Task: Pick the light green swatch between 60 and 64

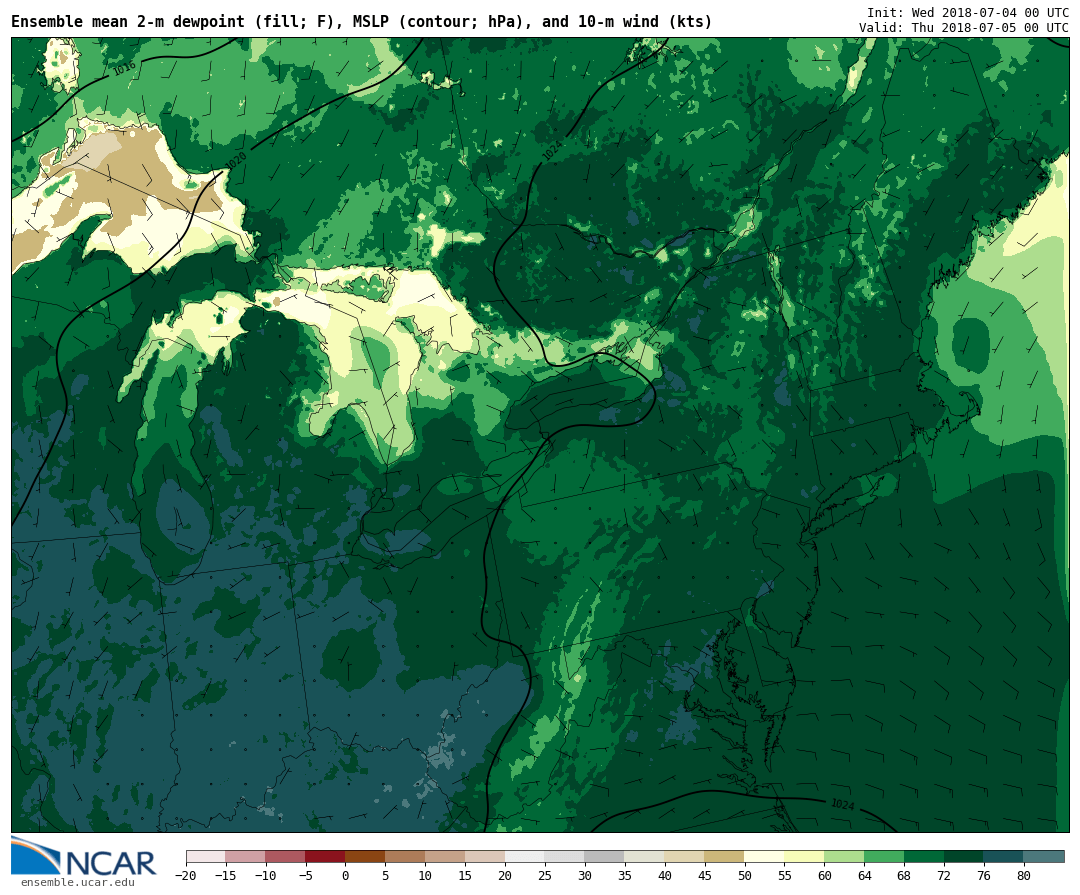Action: 845,856
